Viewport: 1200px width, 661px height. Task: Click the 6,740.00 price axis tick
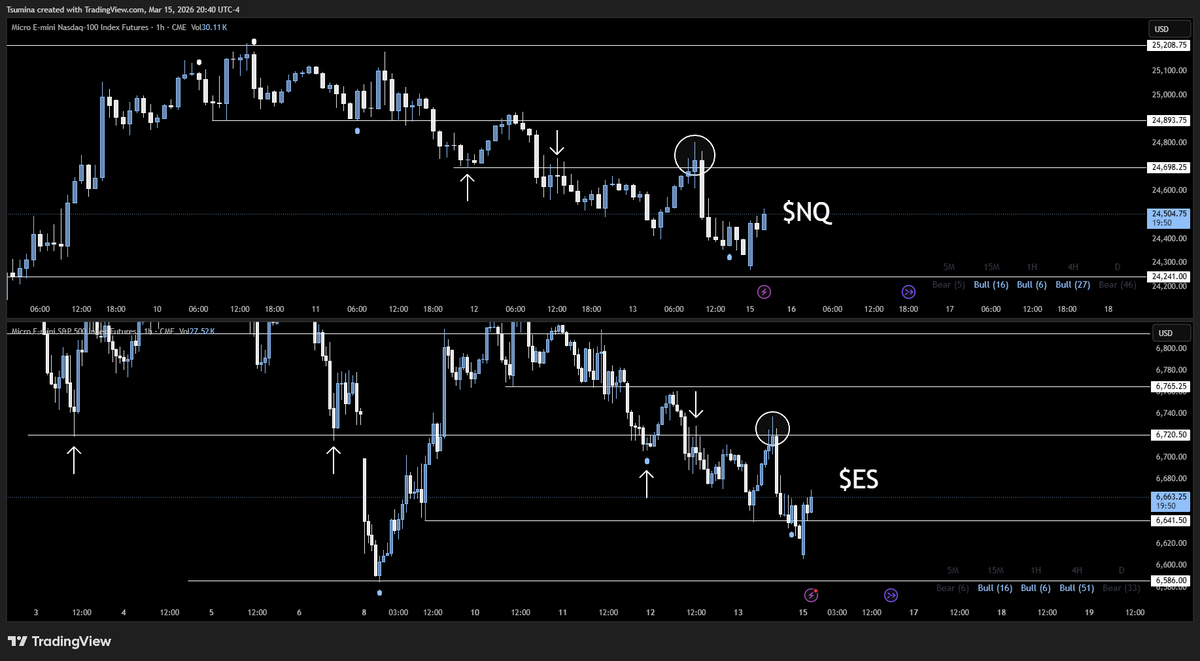coord(1171,413)
